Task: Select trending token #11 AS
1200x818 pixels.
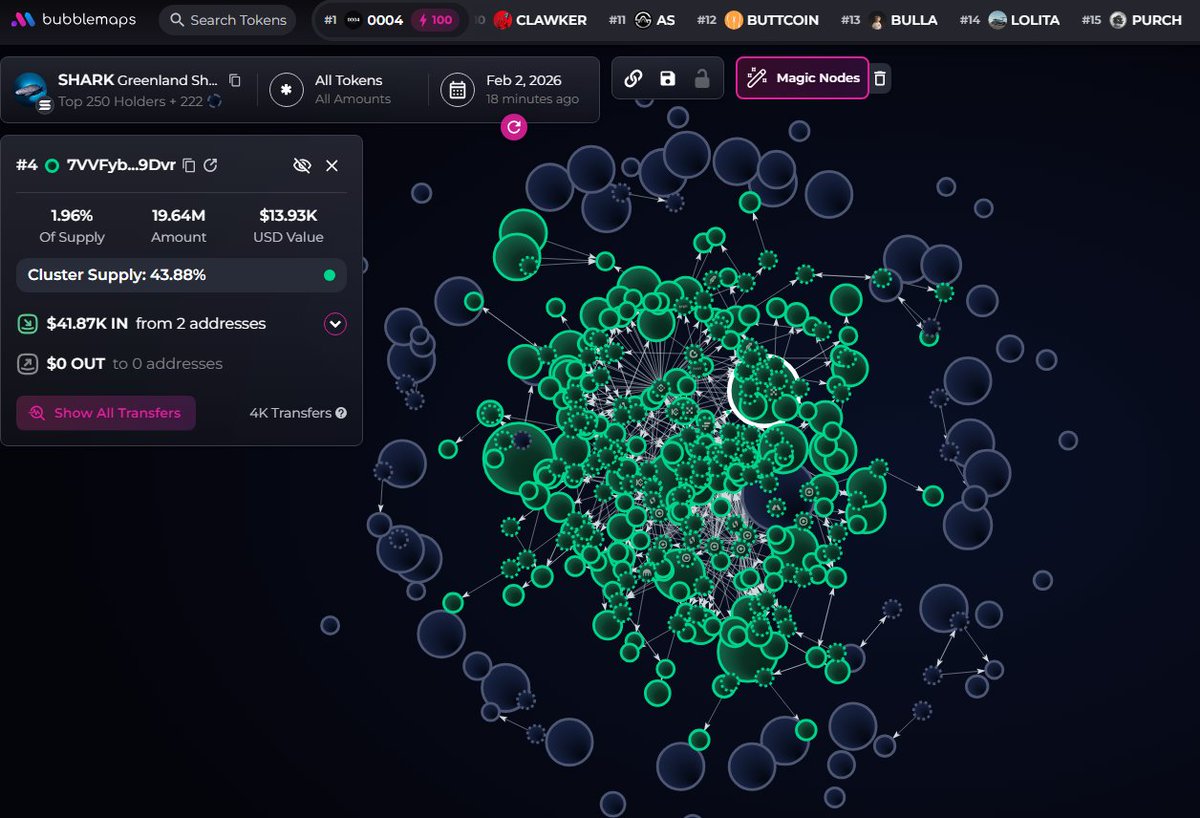Action: [641, 20]
